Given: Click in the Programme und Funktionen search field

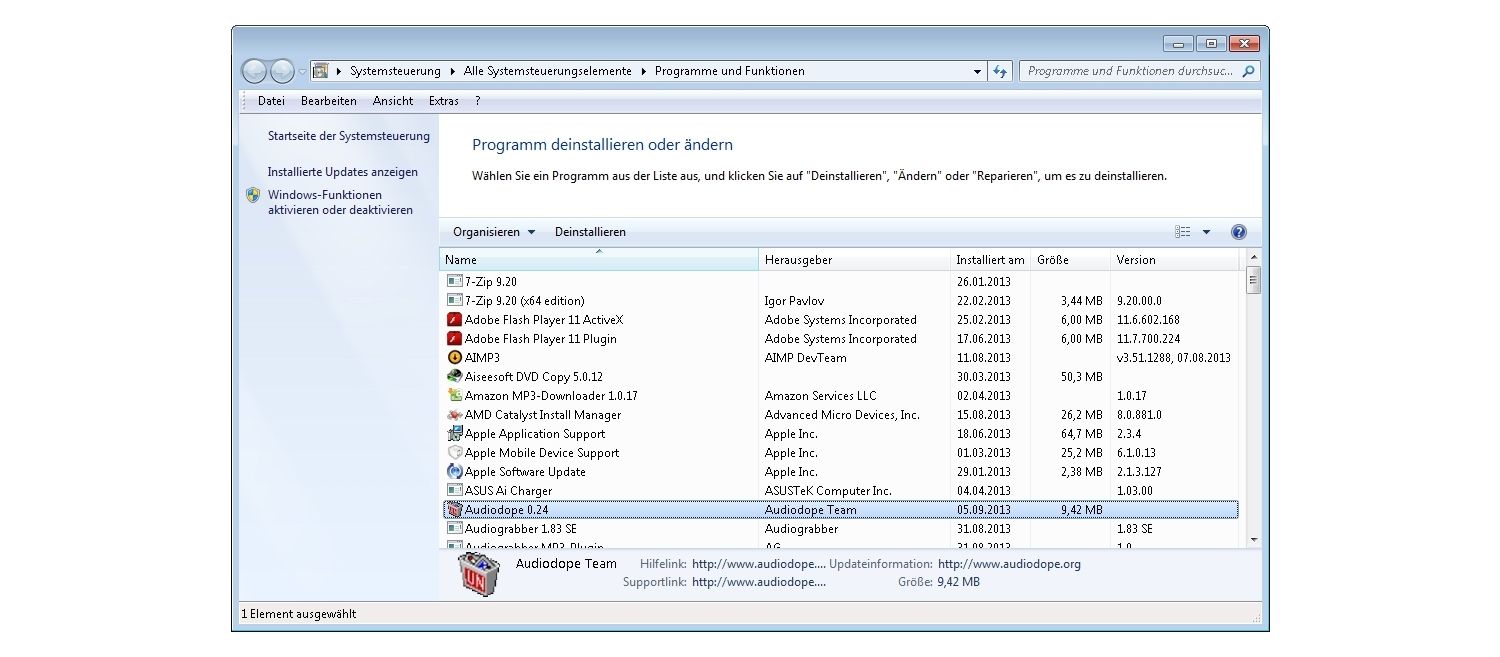Looking at the screenshot, I should tap(1130, 72).
